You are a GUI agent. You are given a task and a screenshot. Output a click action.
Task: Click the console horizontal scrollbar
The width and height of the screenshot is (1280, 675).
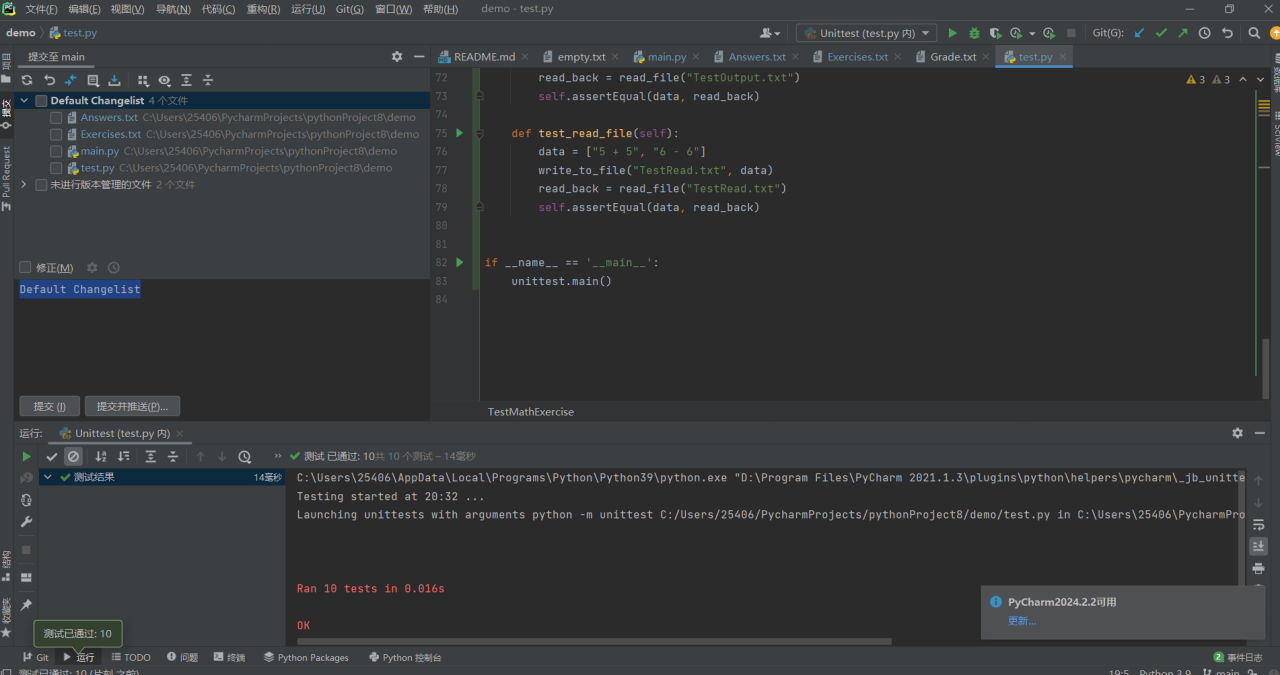594,641
